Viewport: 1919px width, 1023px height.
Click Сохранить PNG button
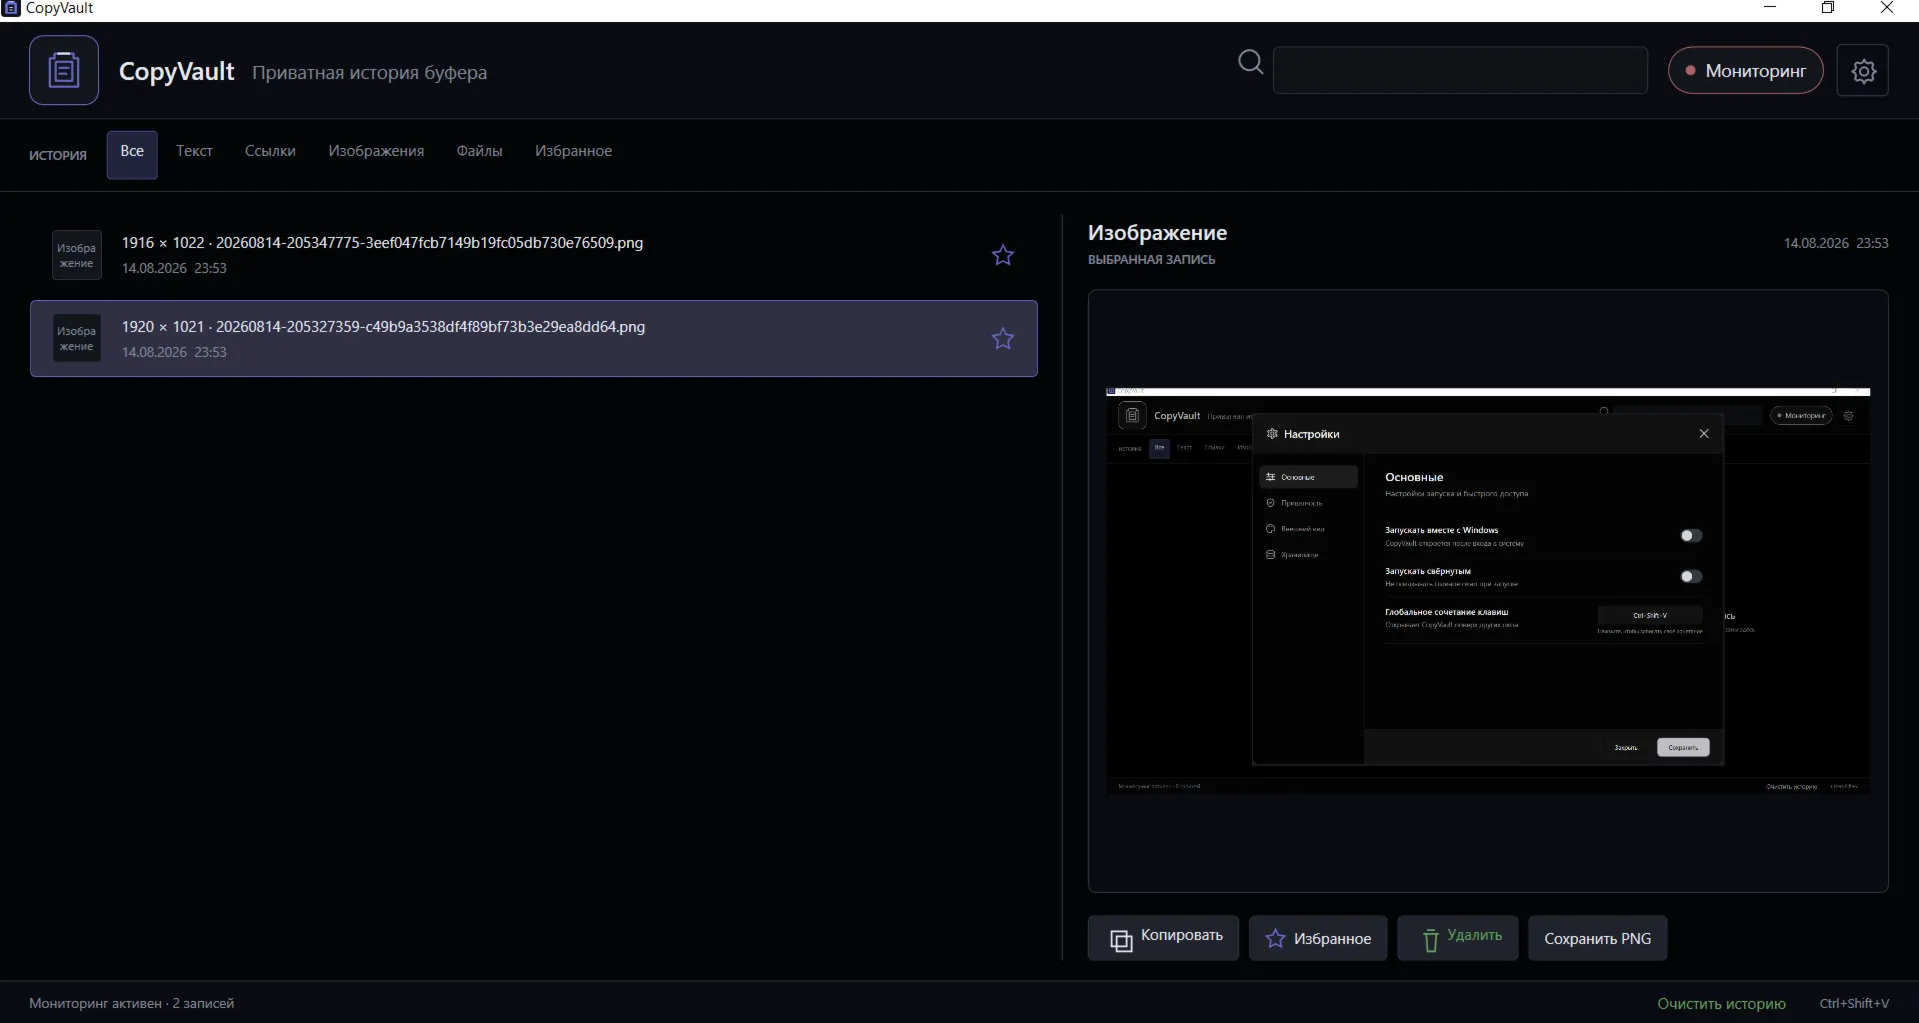pos(1597,938)
